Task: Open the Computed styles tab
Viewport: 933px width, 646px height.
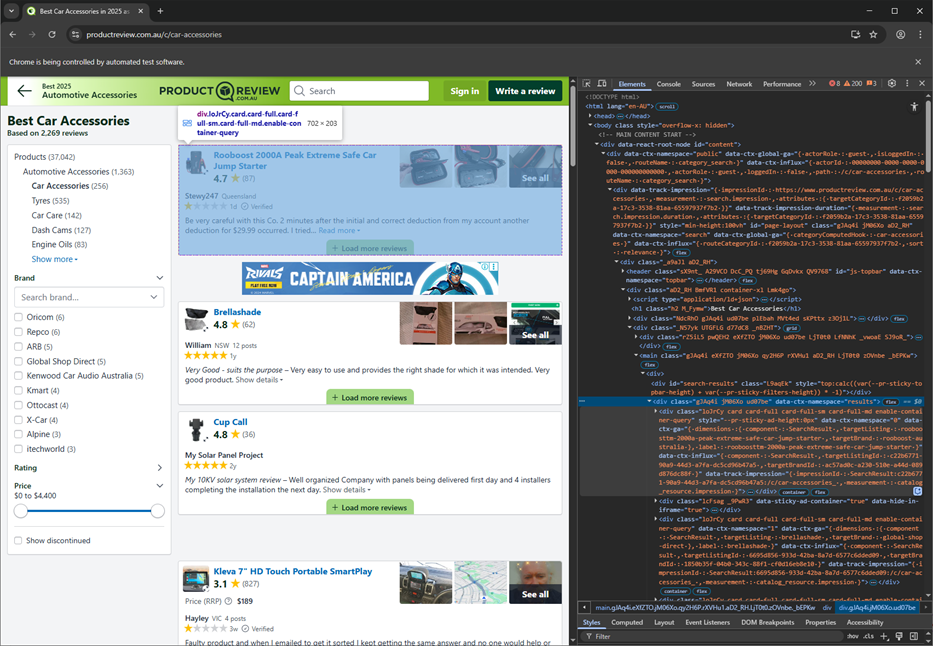Action: click(627, 622)
